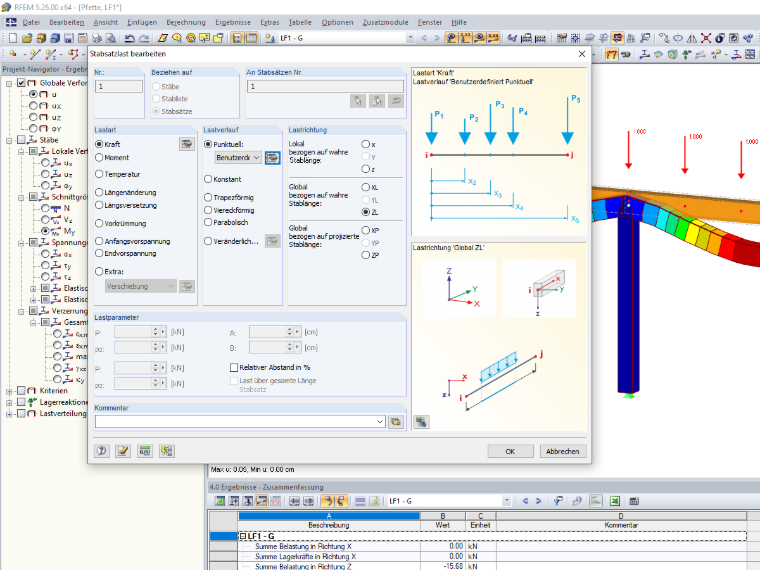Open the Zusatzmodule menu
The image size is (760, 570).
385,22
